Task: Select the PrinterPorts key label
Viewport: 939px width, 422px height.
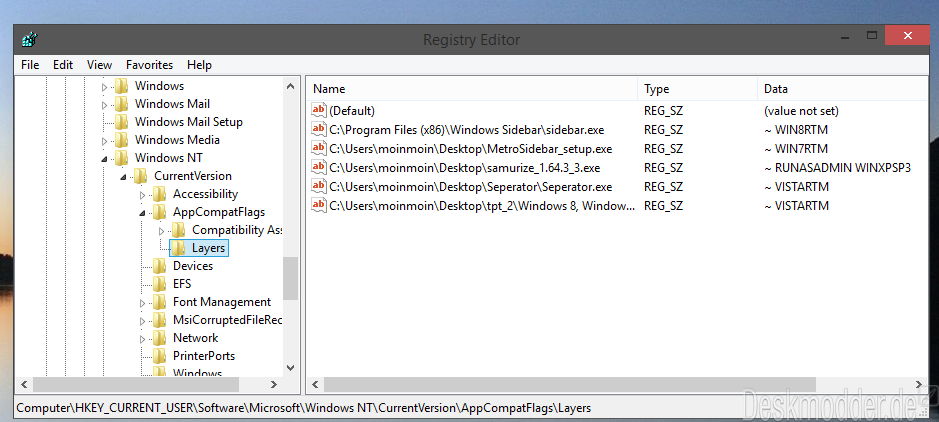Action: tap(204, 356)
